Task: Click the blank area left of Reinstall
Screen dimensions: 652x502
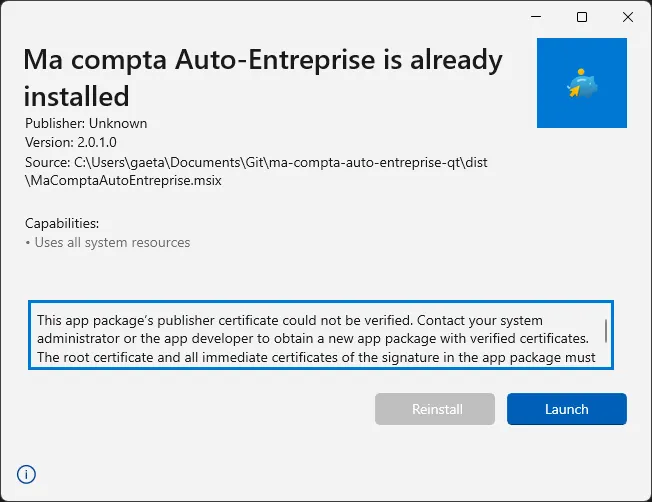Action: click(x=190, y=409)
